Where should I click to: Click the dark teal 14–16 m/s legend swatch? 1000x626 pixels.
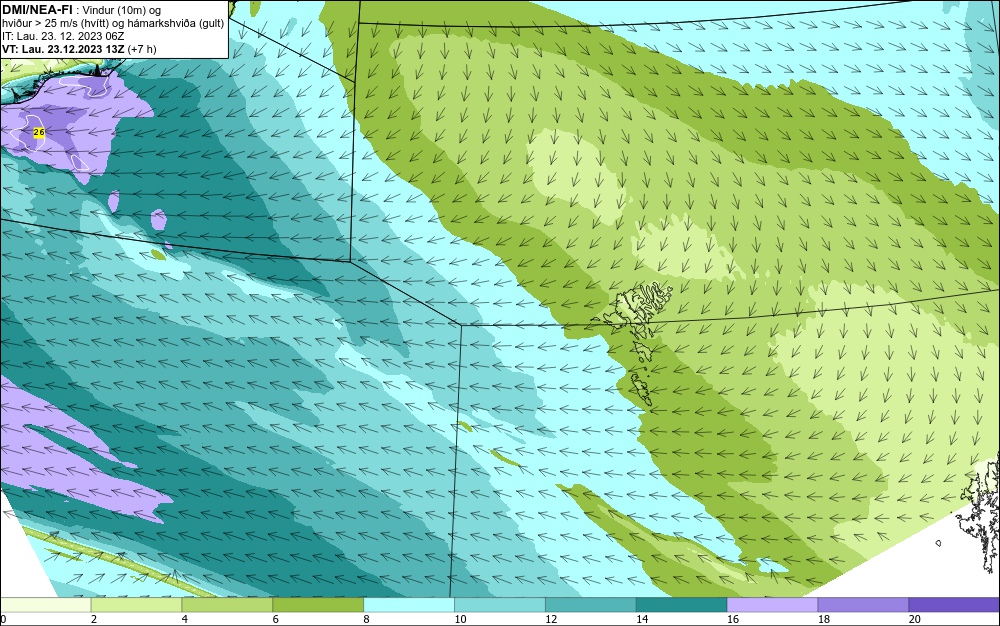pos(682,605)
